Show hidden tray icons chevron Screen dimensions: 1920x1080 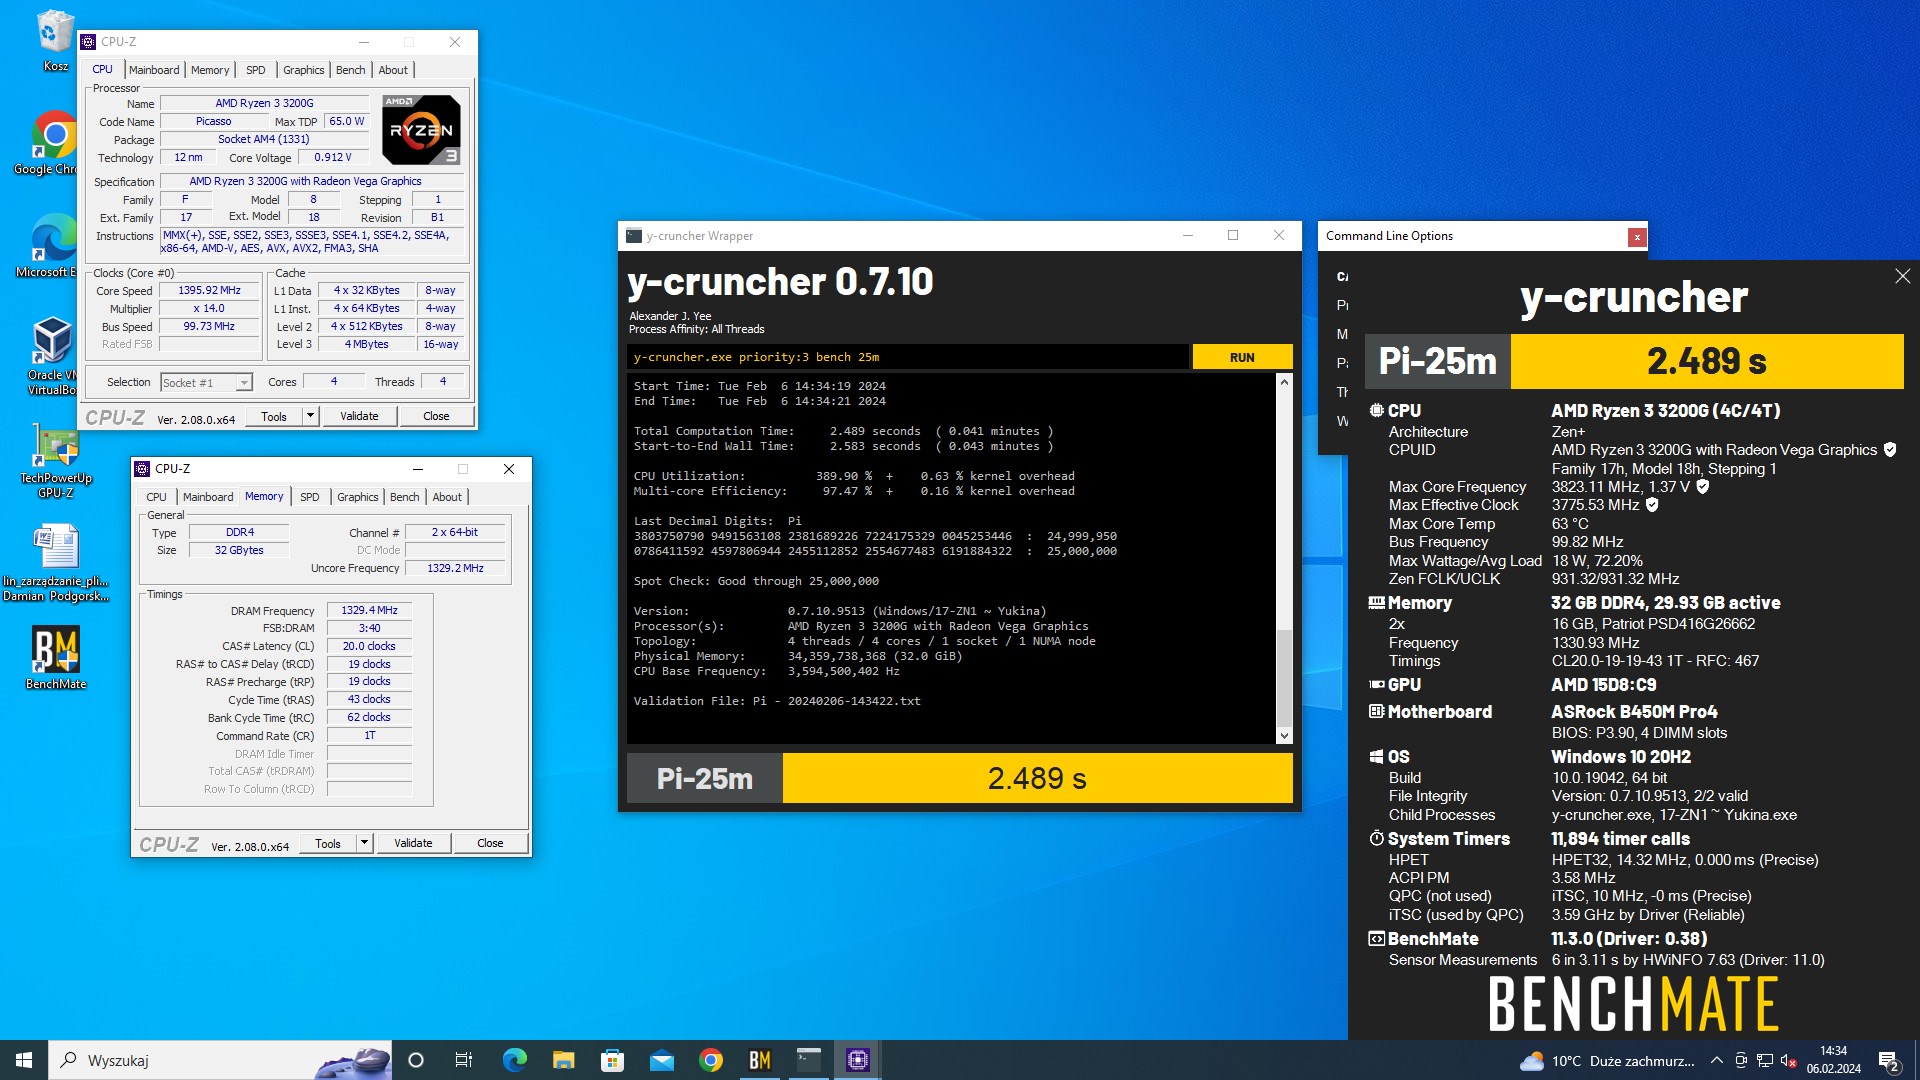click(x=1716, y=1061)
